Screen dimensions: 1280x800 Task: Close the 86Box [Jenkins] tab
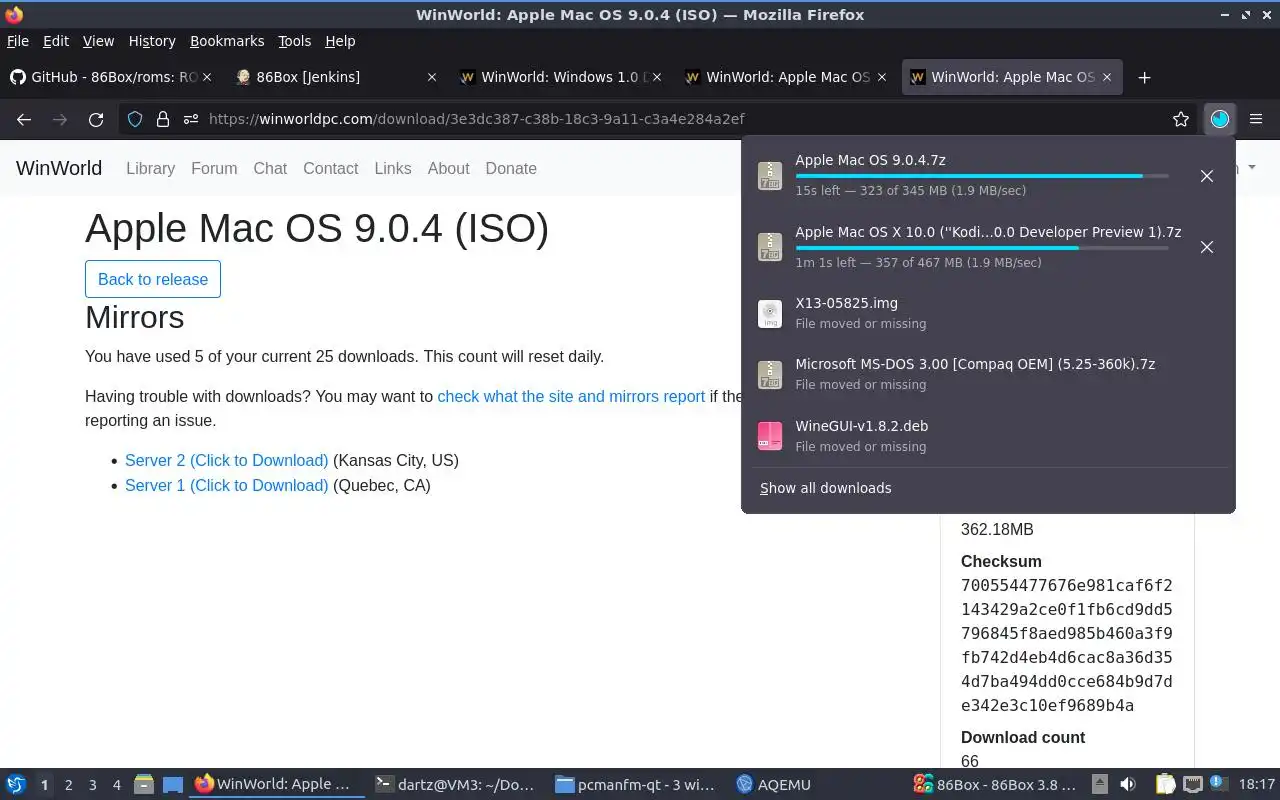(432, 77)
